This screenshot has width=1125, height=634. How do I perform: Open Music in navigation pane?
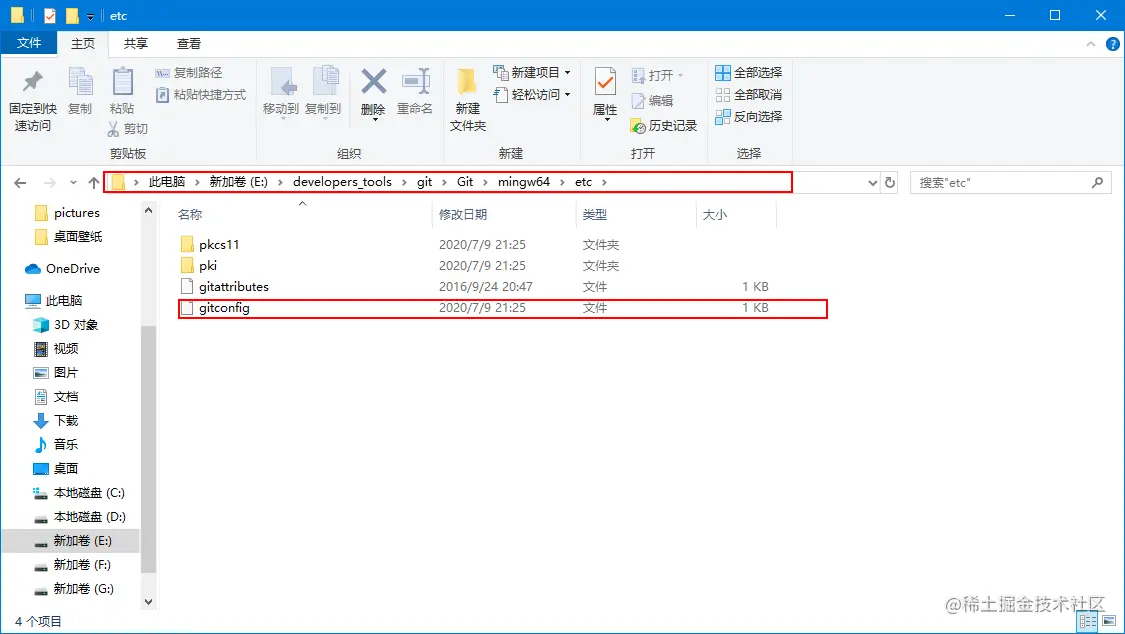click(x=65, y=445)
